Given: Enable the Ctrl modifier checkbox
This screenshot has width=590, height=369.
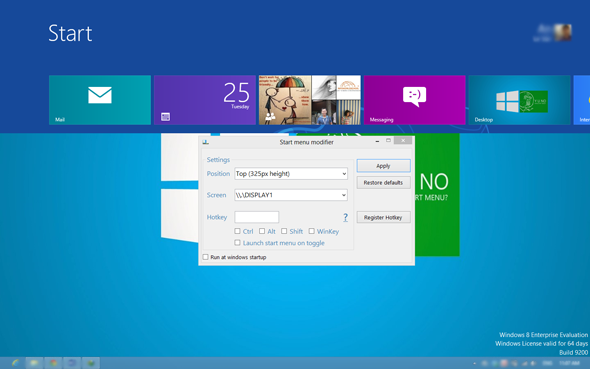Looking at the screenshot, I should (x=237, y=231).
